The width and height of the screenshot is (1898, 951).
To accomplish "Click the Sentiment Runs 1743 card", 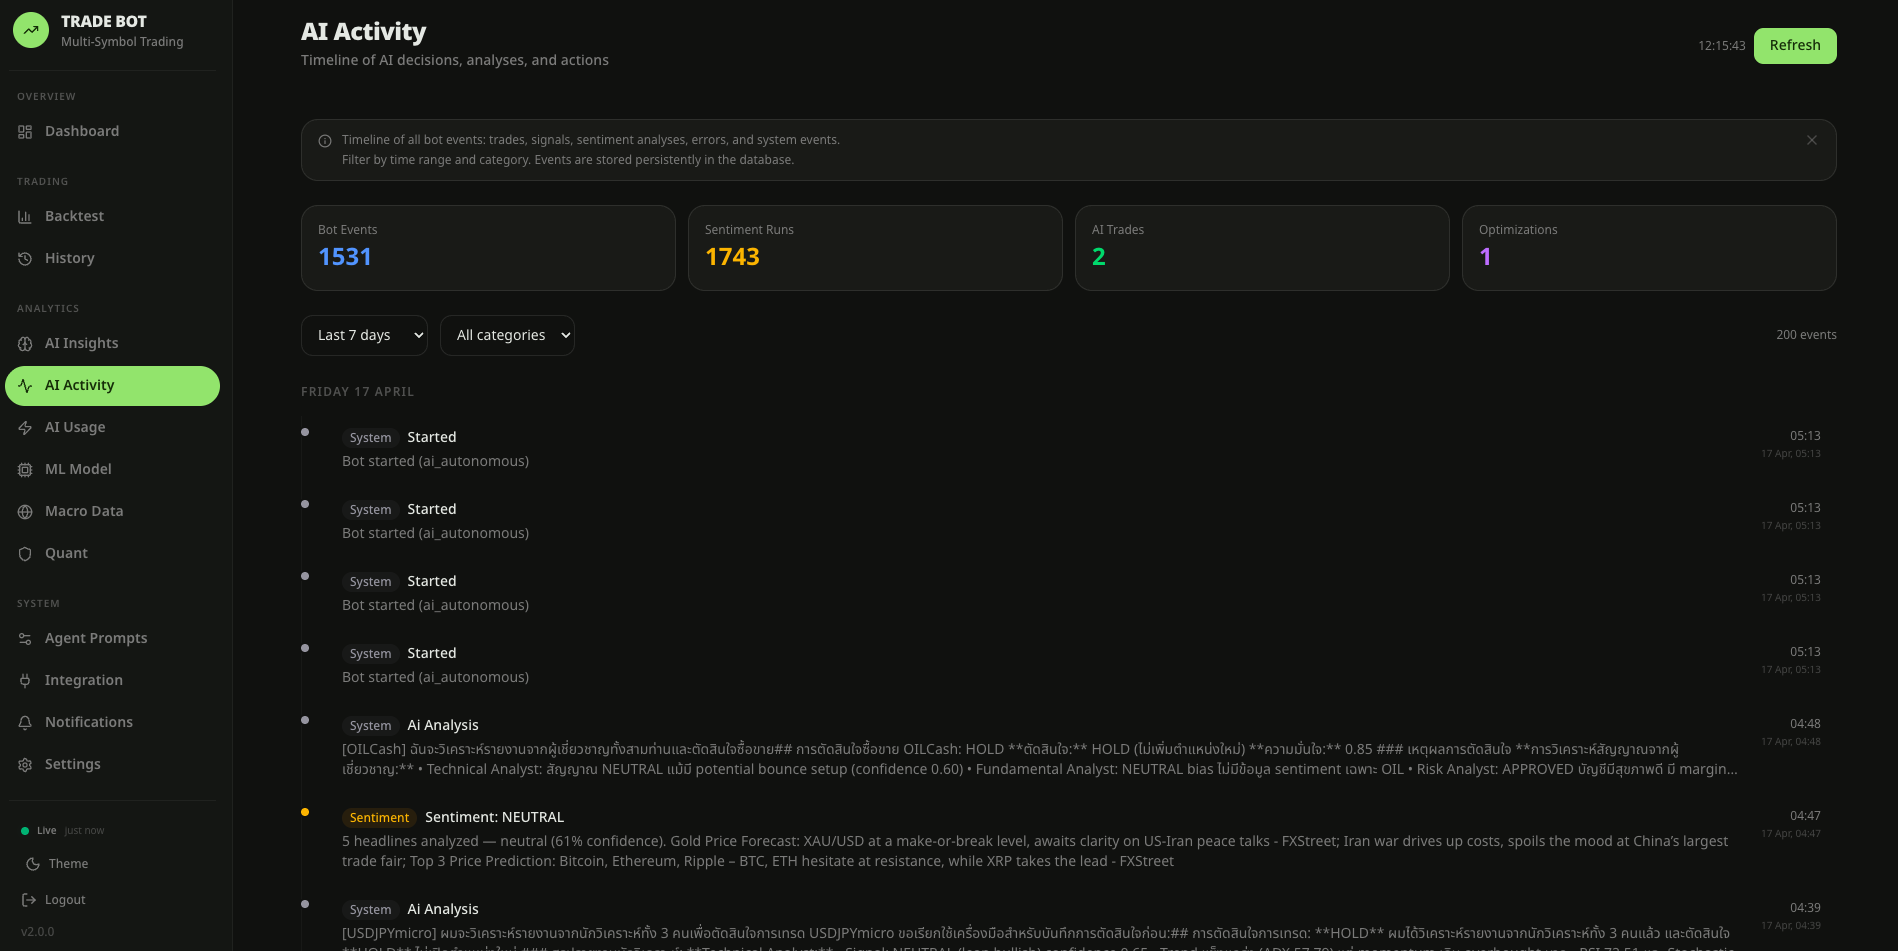I will coord(875,248).
